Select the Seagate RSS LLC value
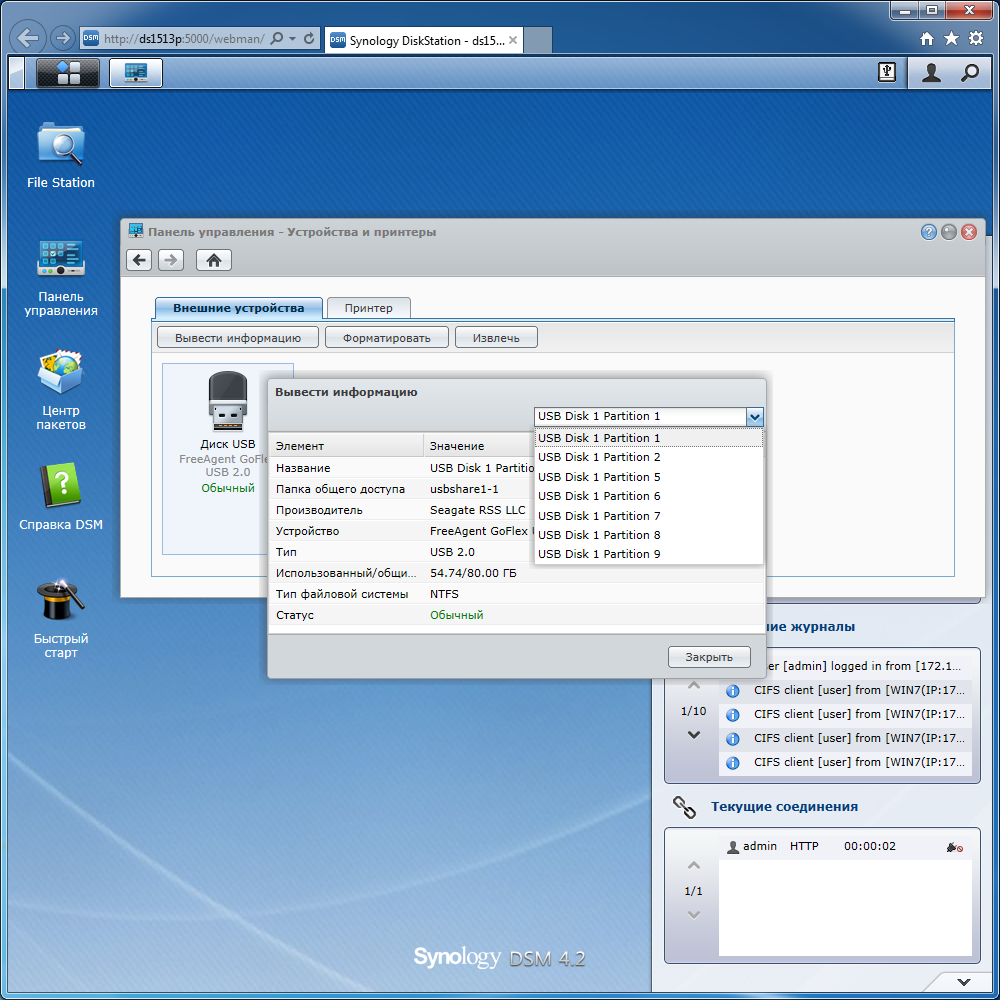The image size is (1000, 1000). click(x=478, y=510)
